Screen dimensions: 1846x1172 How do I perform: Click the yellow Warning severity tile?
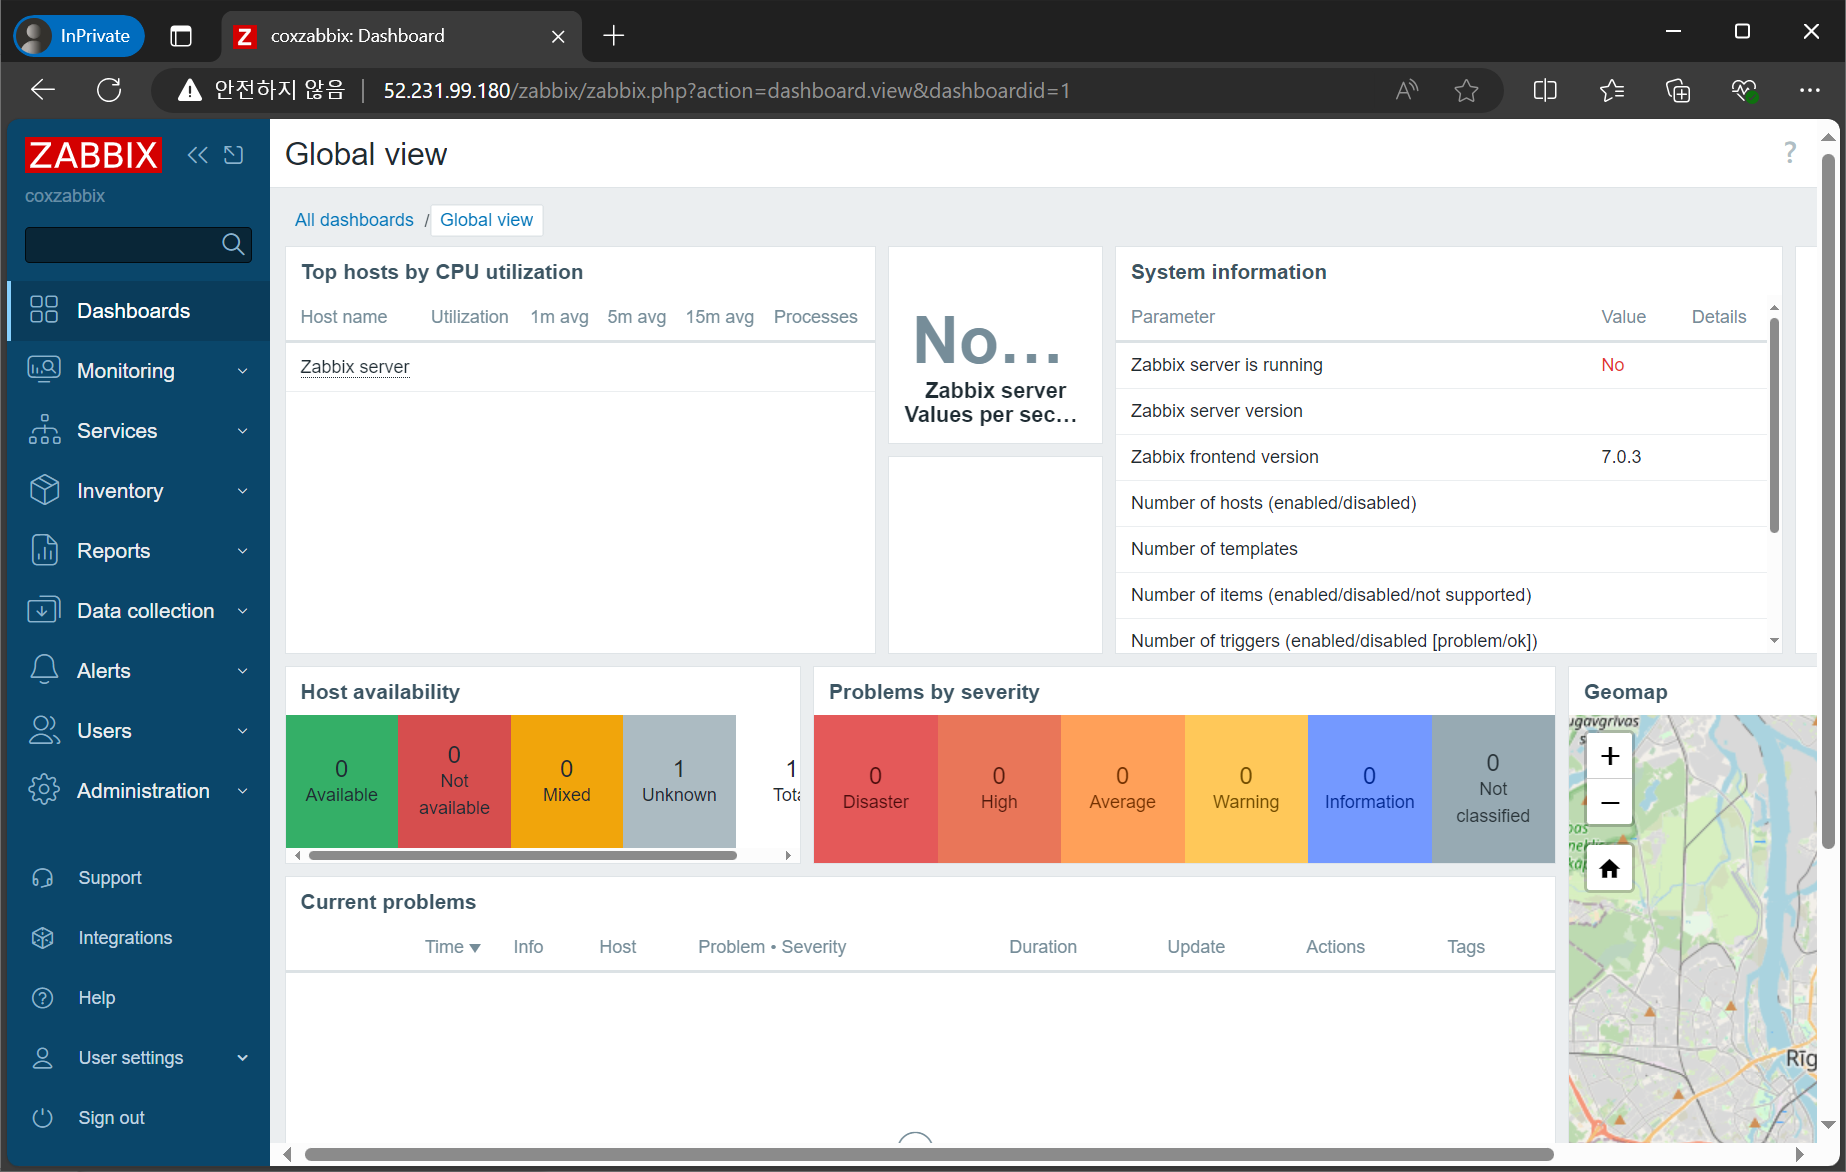click(1246, 788)
